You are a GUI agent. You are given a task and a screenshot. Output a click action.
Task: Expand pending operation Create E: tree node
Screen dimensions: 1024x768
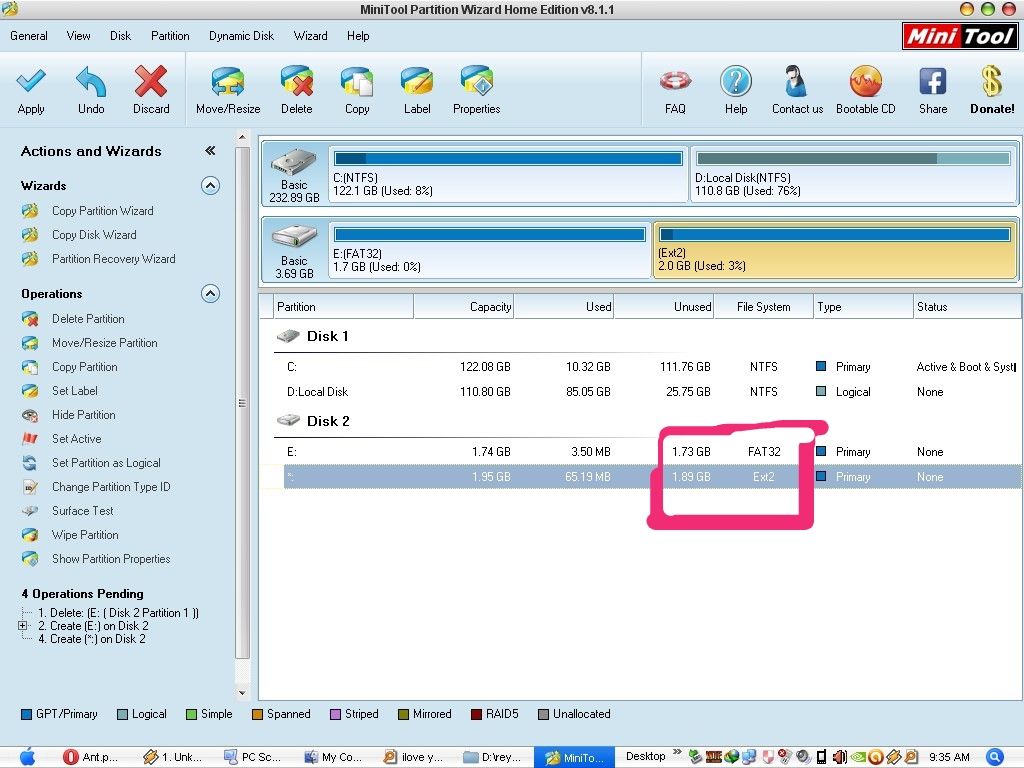pyautogui.click(x=22, y=626)
